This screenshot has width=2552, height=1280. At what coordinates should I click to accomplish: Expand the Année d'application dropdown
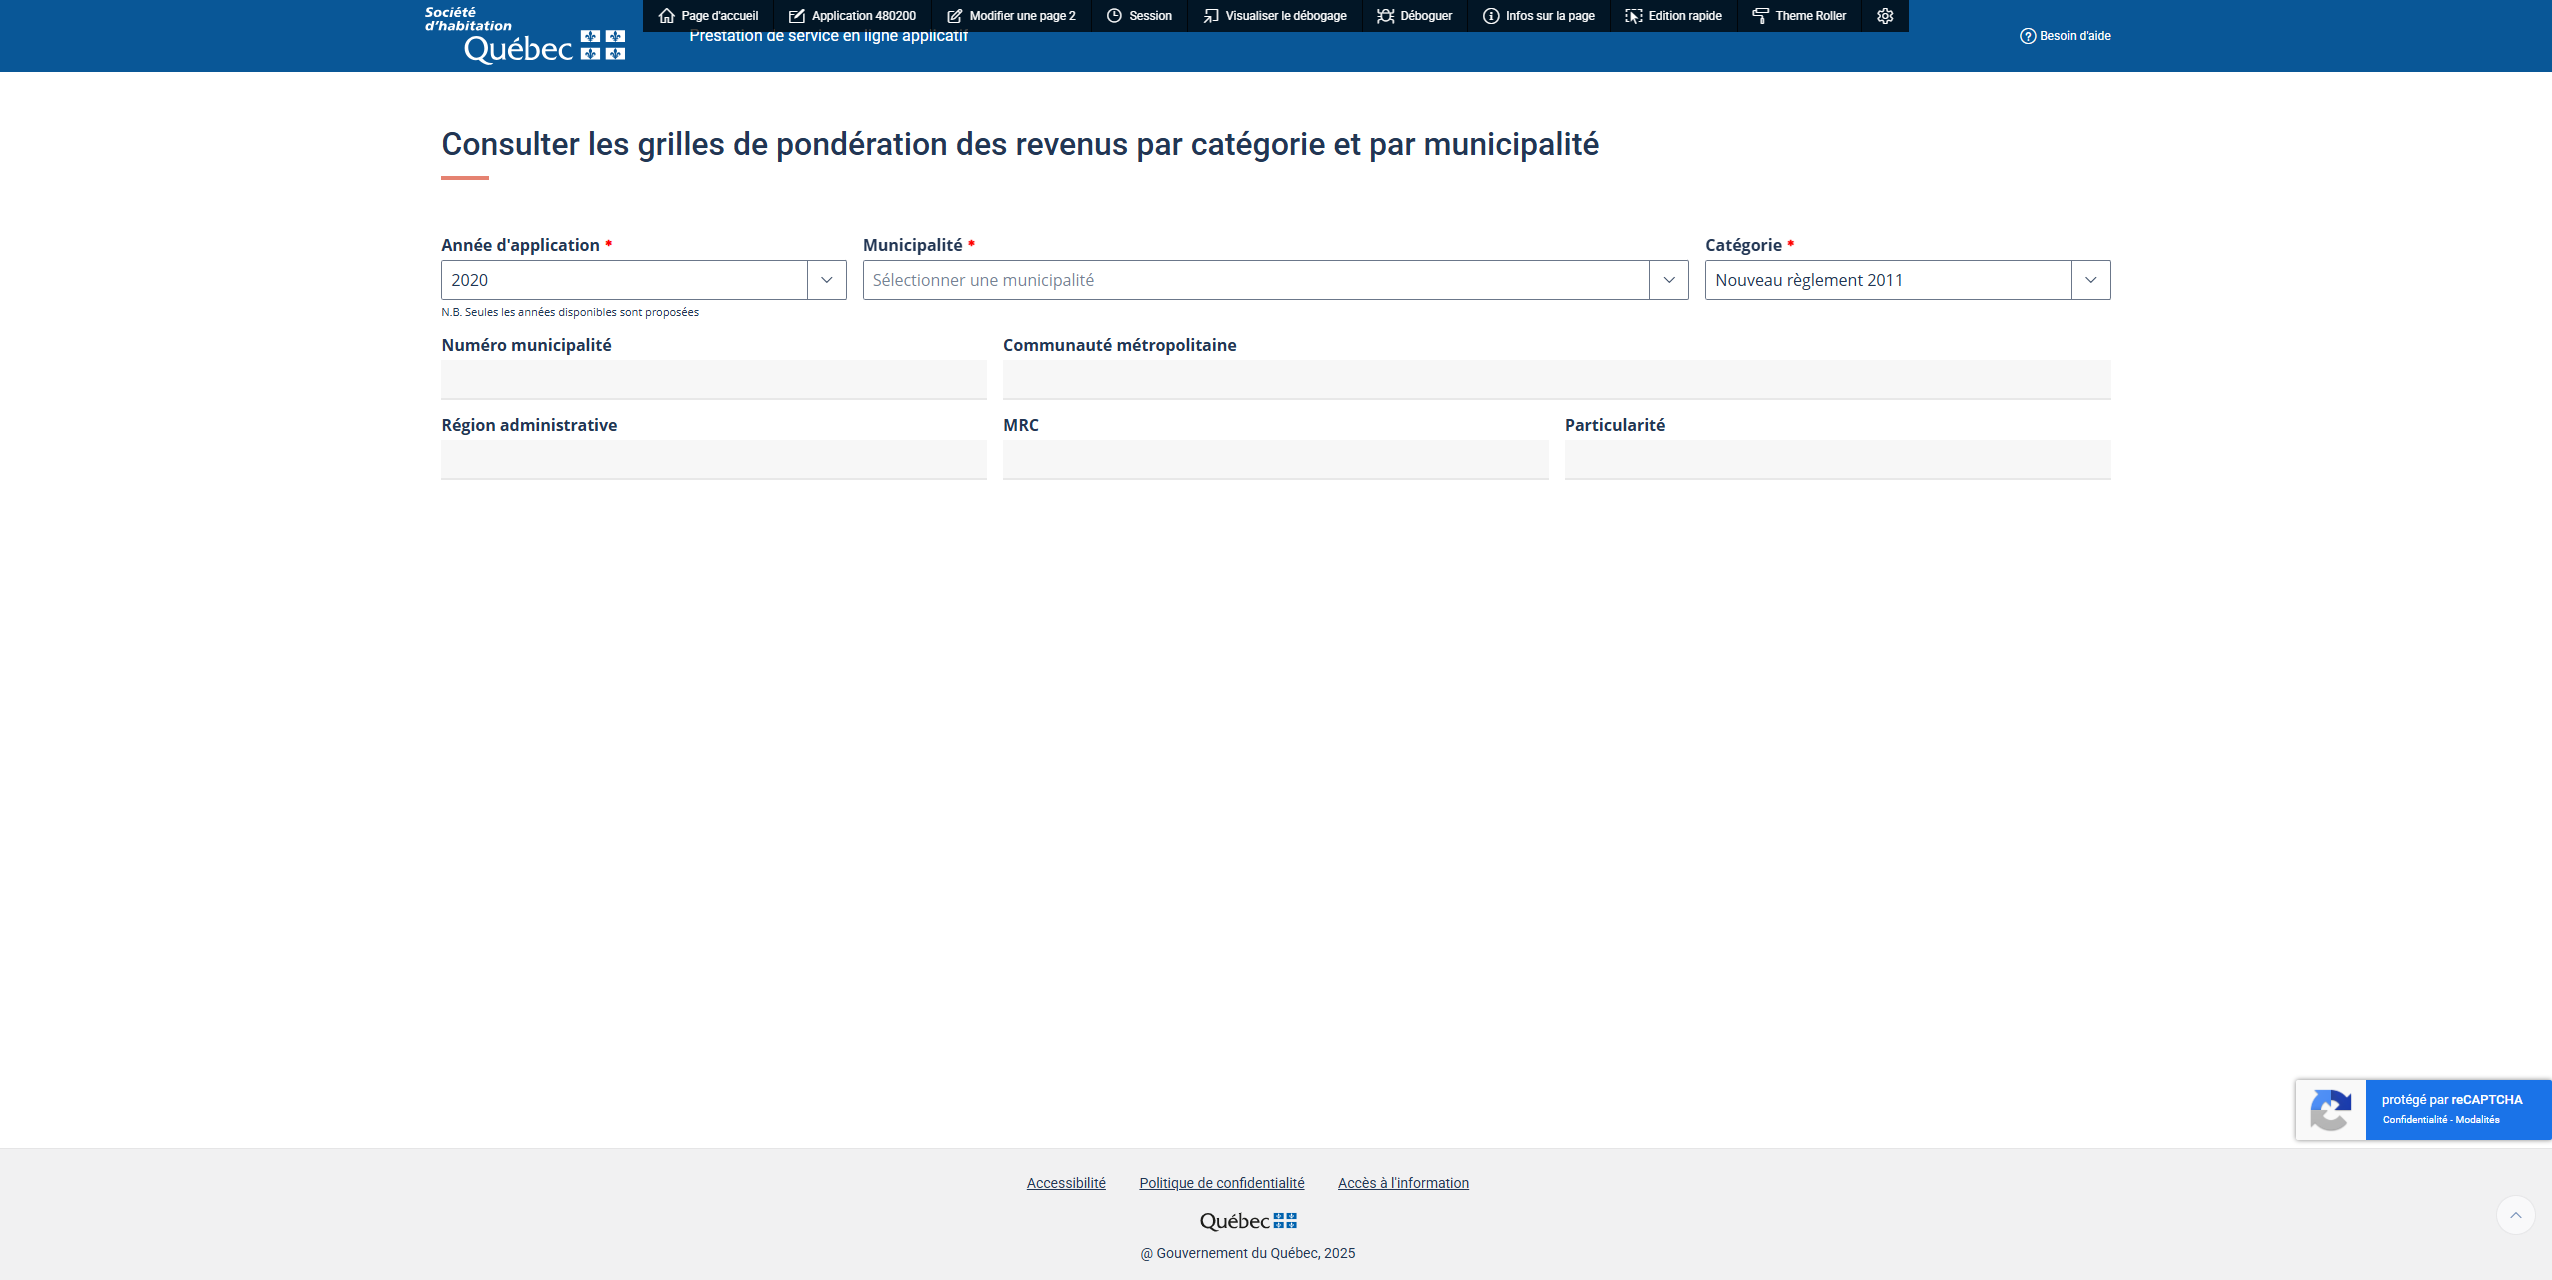coord(826,280)
